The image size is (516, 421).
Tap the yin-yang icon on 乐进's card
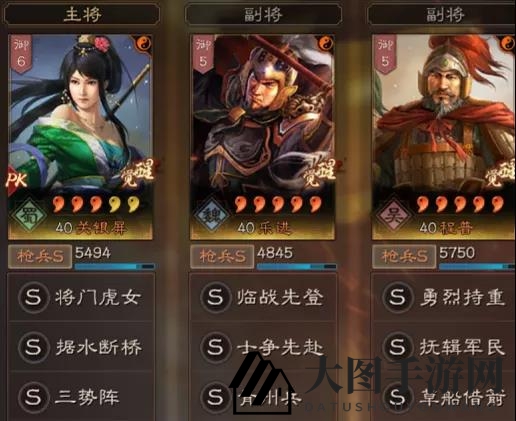coord(326,43)
